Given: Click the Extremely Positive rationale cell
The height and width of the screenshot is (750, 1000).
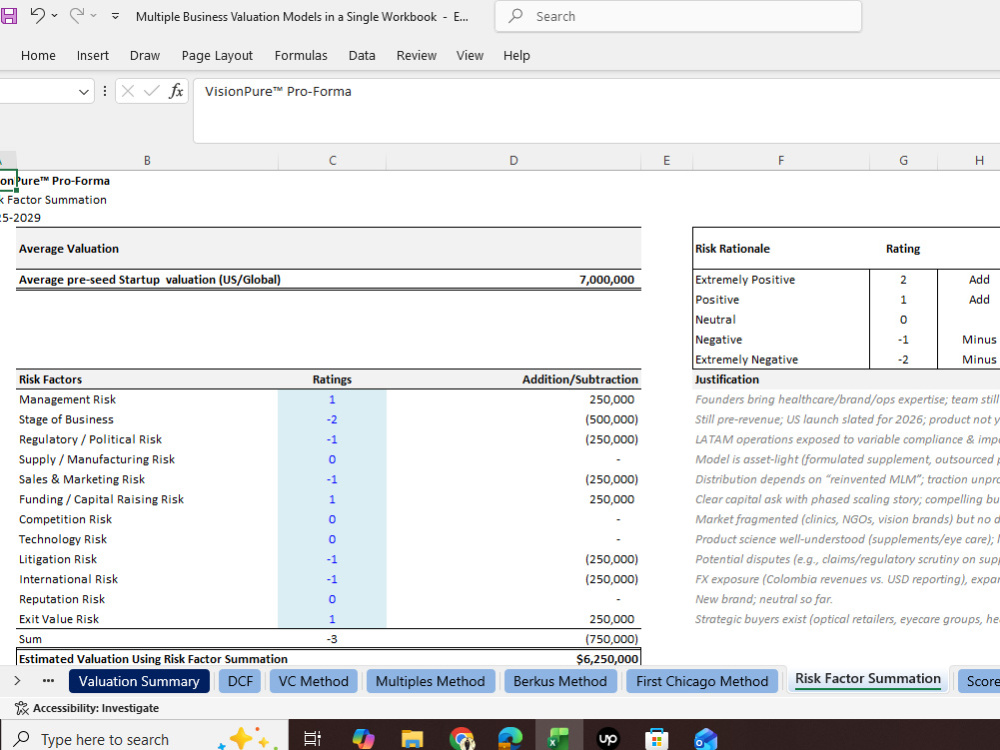Looking at the screenshot, I should click(781, 279).
